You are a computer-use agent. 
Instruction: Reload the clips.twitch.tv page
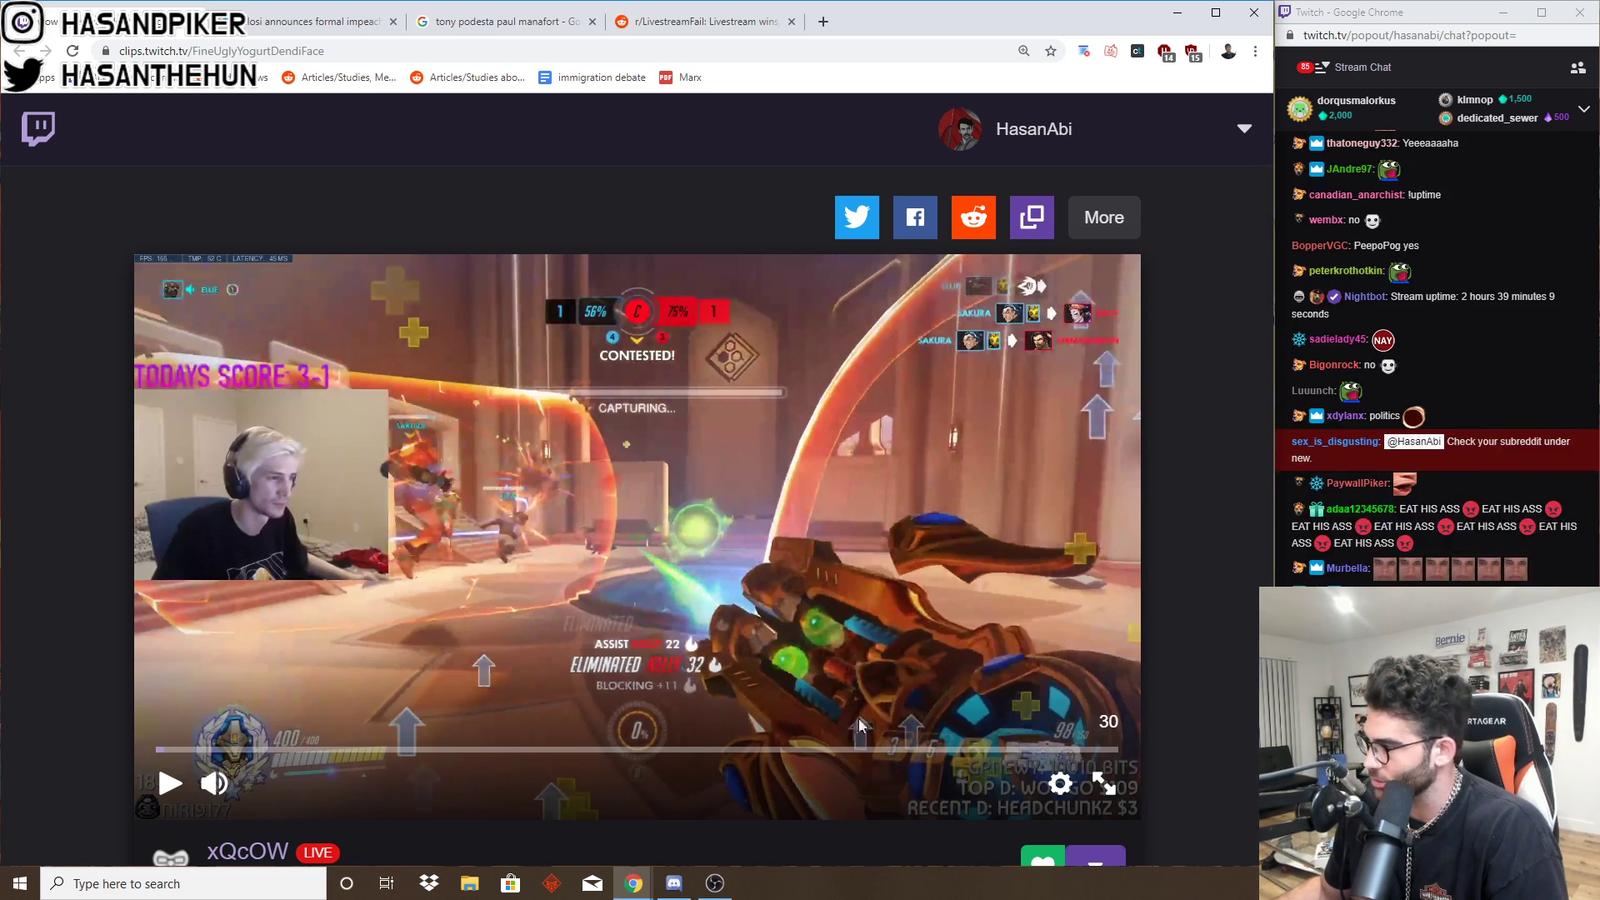coord(72,51)
